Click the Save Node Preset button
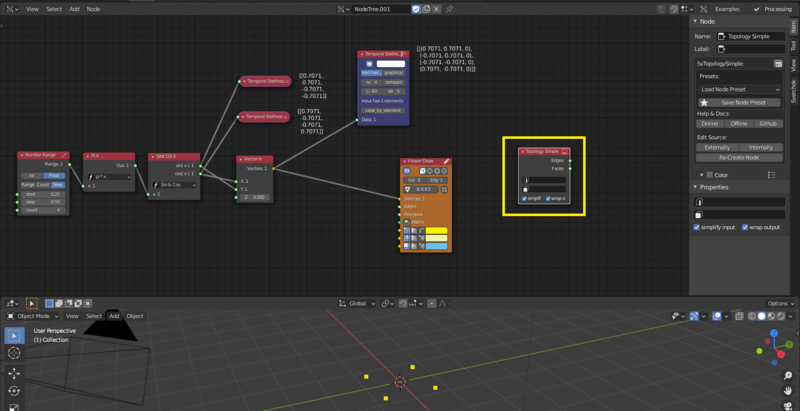Screen dimensions: 800x411 point(739,102)
